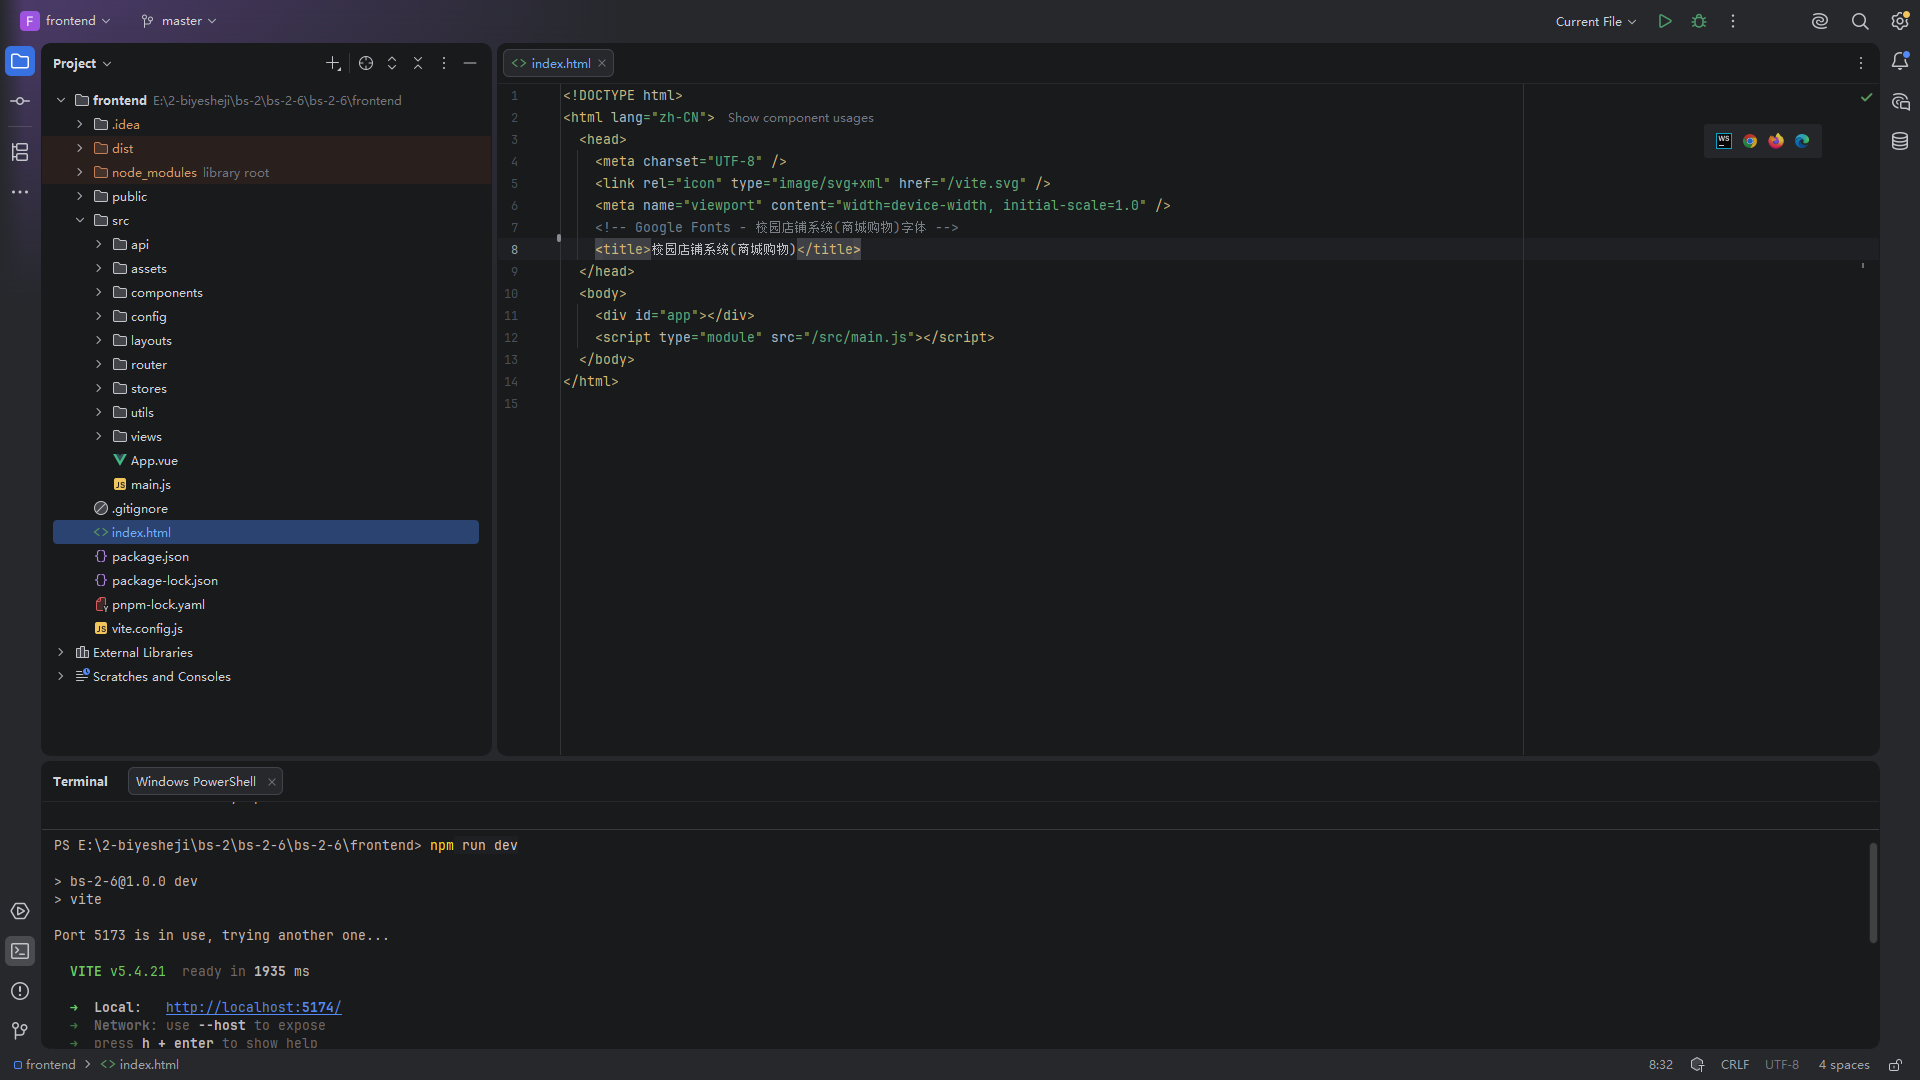This screenshot has width=1920, height=1080.
Task: Open the Project view mode dropdown
Action: 82,63
